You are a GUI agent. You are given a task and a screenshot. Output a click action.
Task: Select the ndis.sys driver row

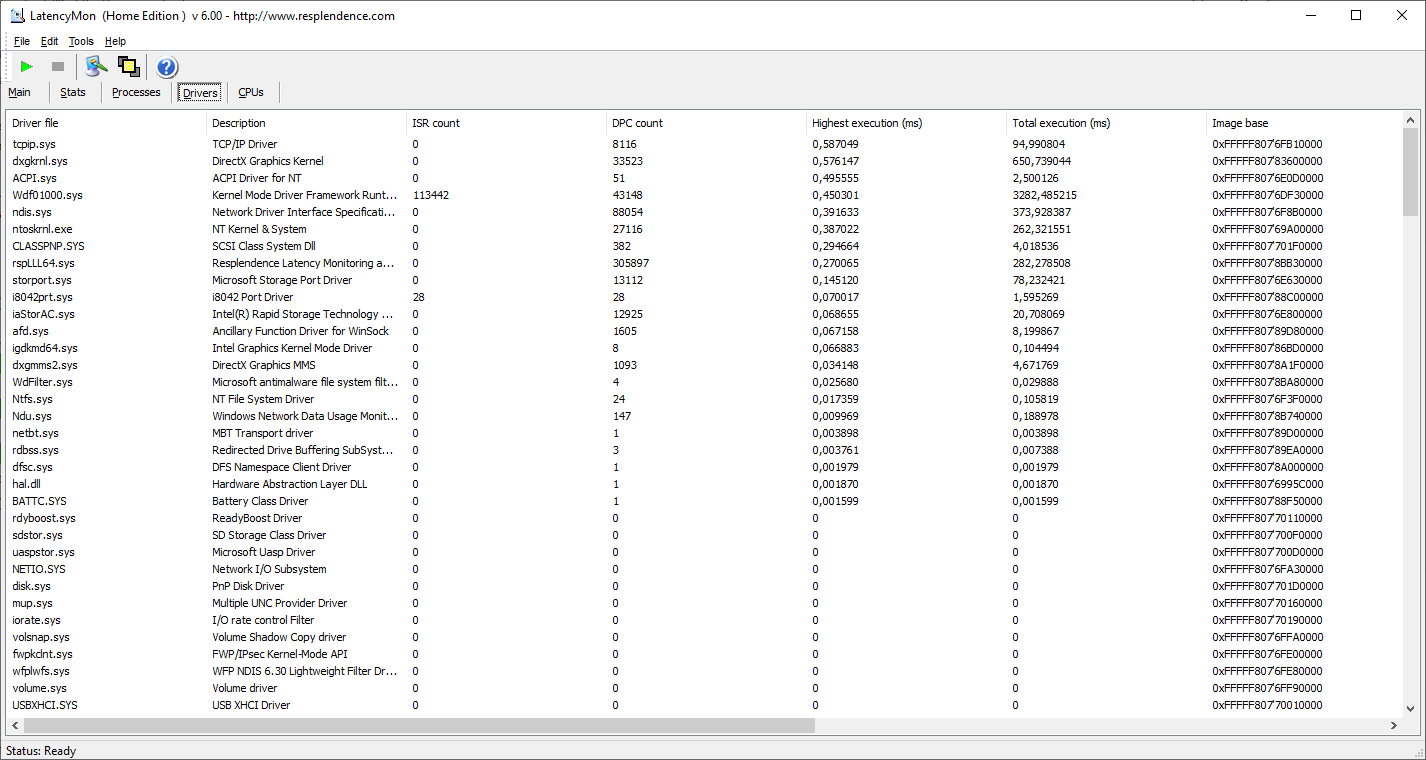pos(705,212)
